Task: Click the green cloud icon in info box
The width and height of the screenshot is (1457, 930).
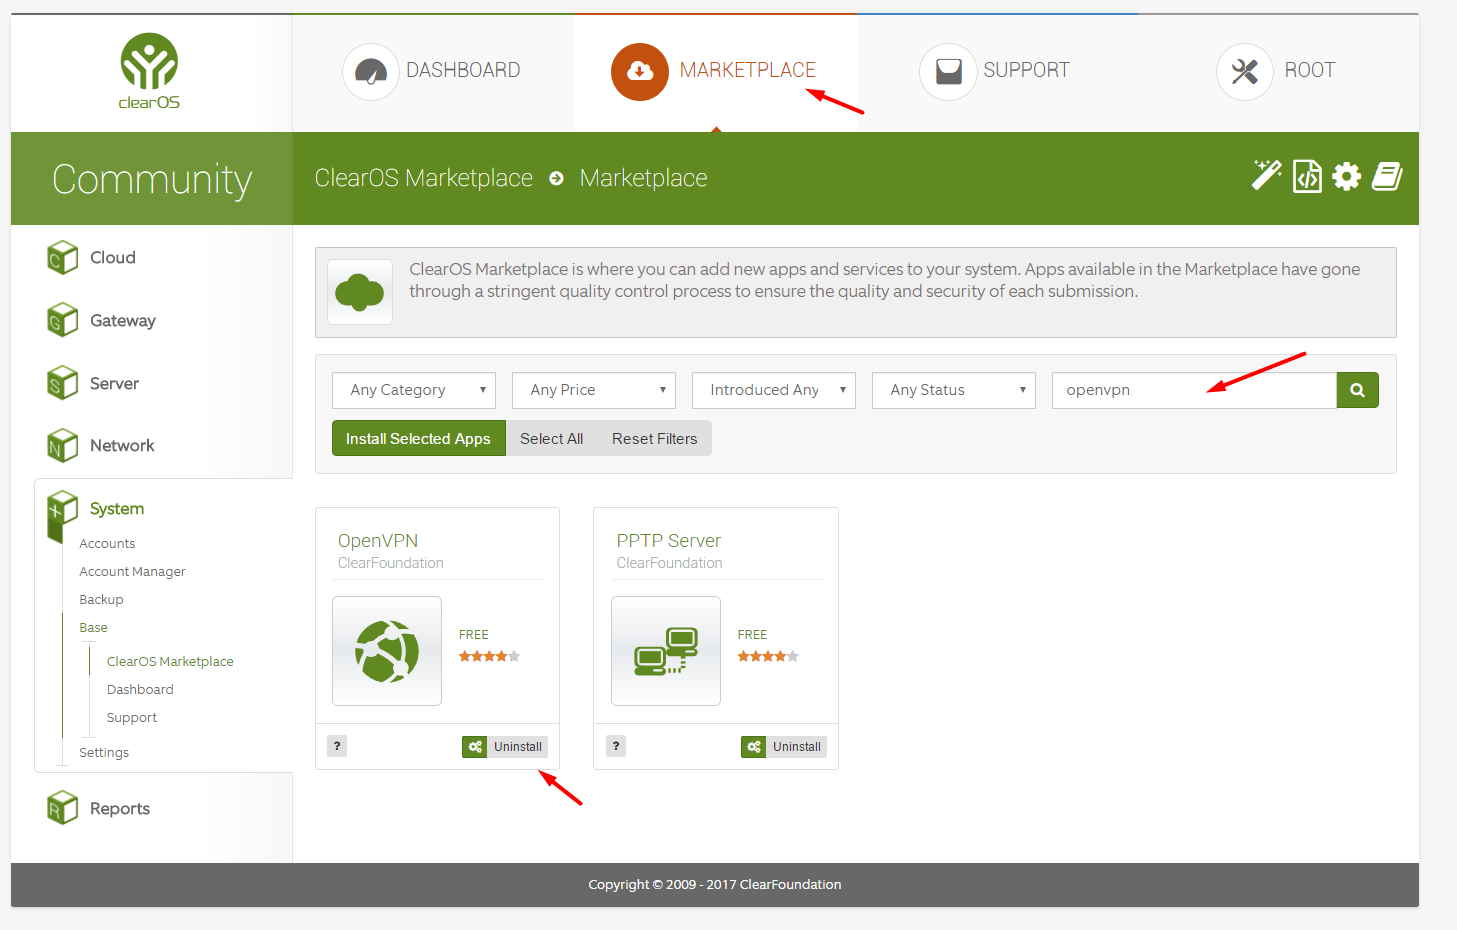Action: click(360, 292)
